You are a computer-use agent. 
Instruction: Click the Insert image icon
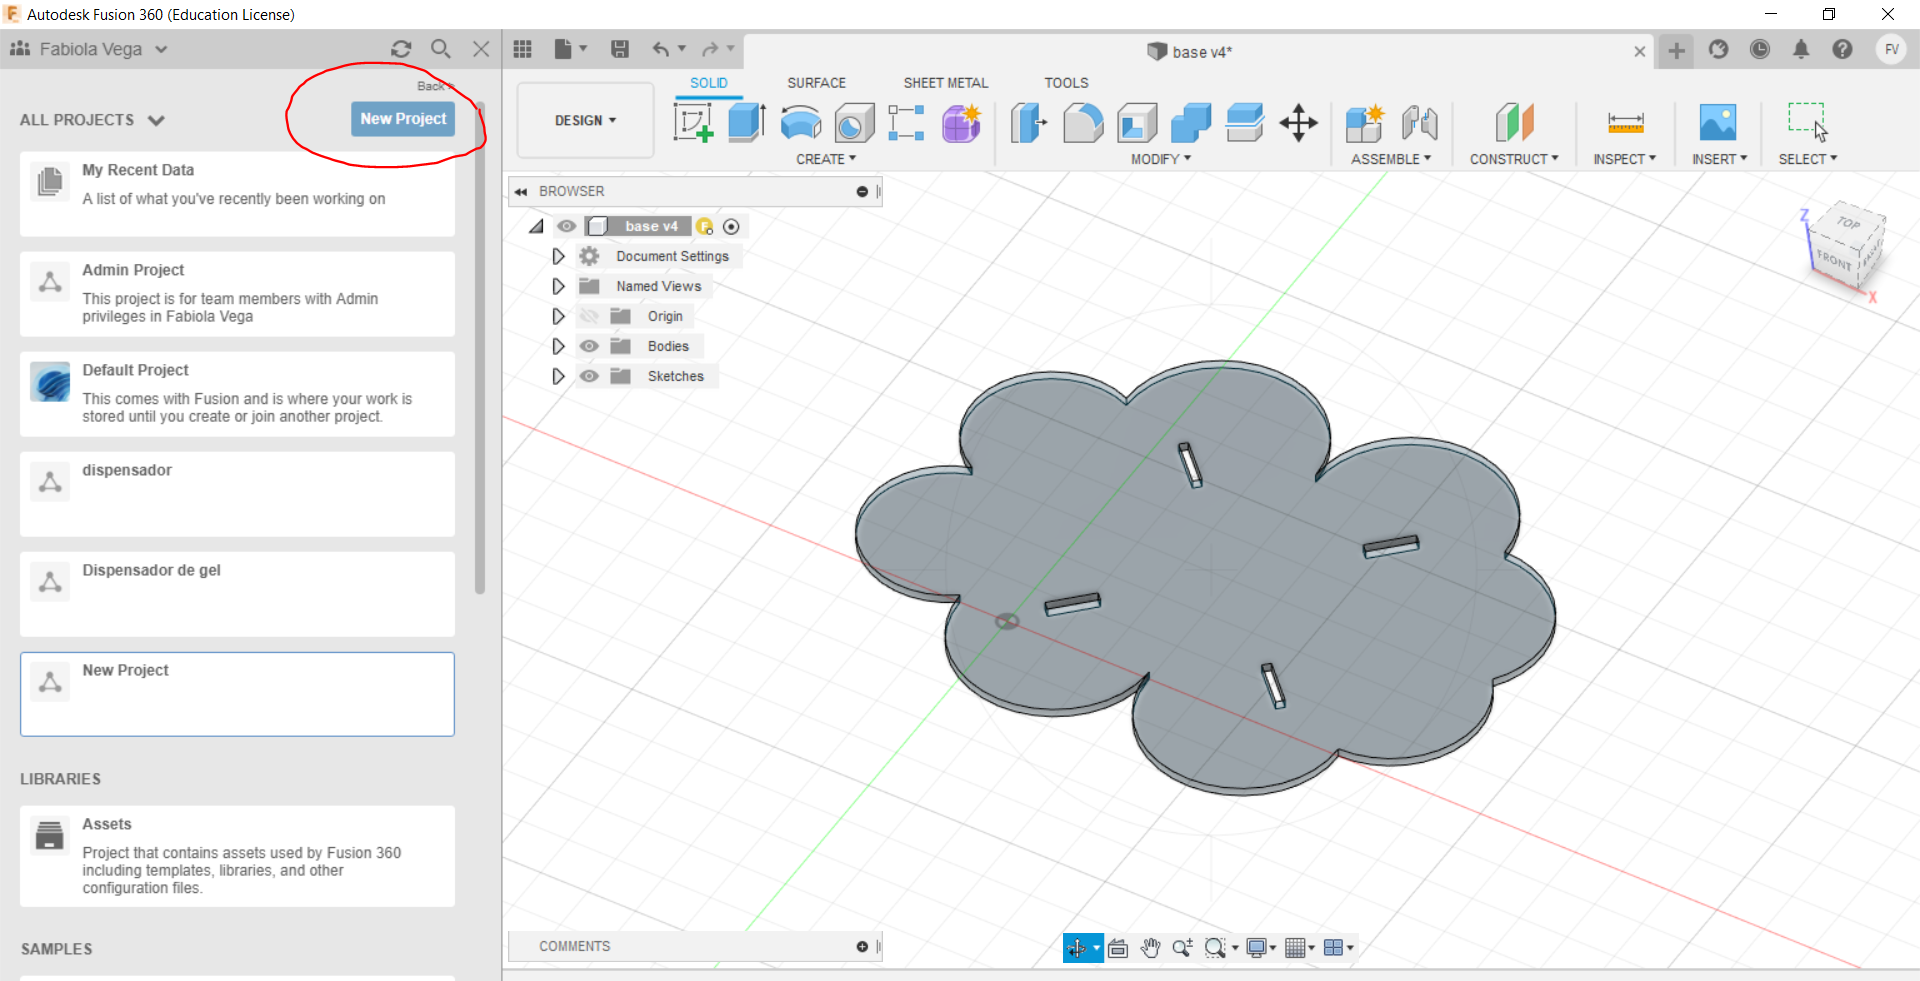[x=1717, y=123]
